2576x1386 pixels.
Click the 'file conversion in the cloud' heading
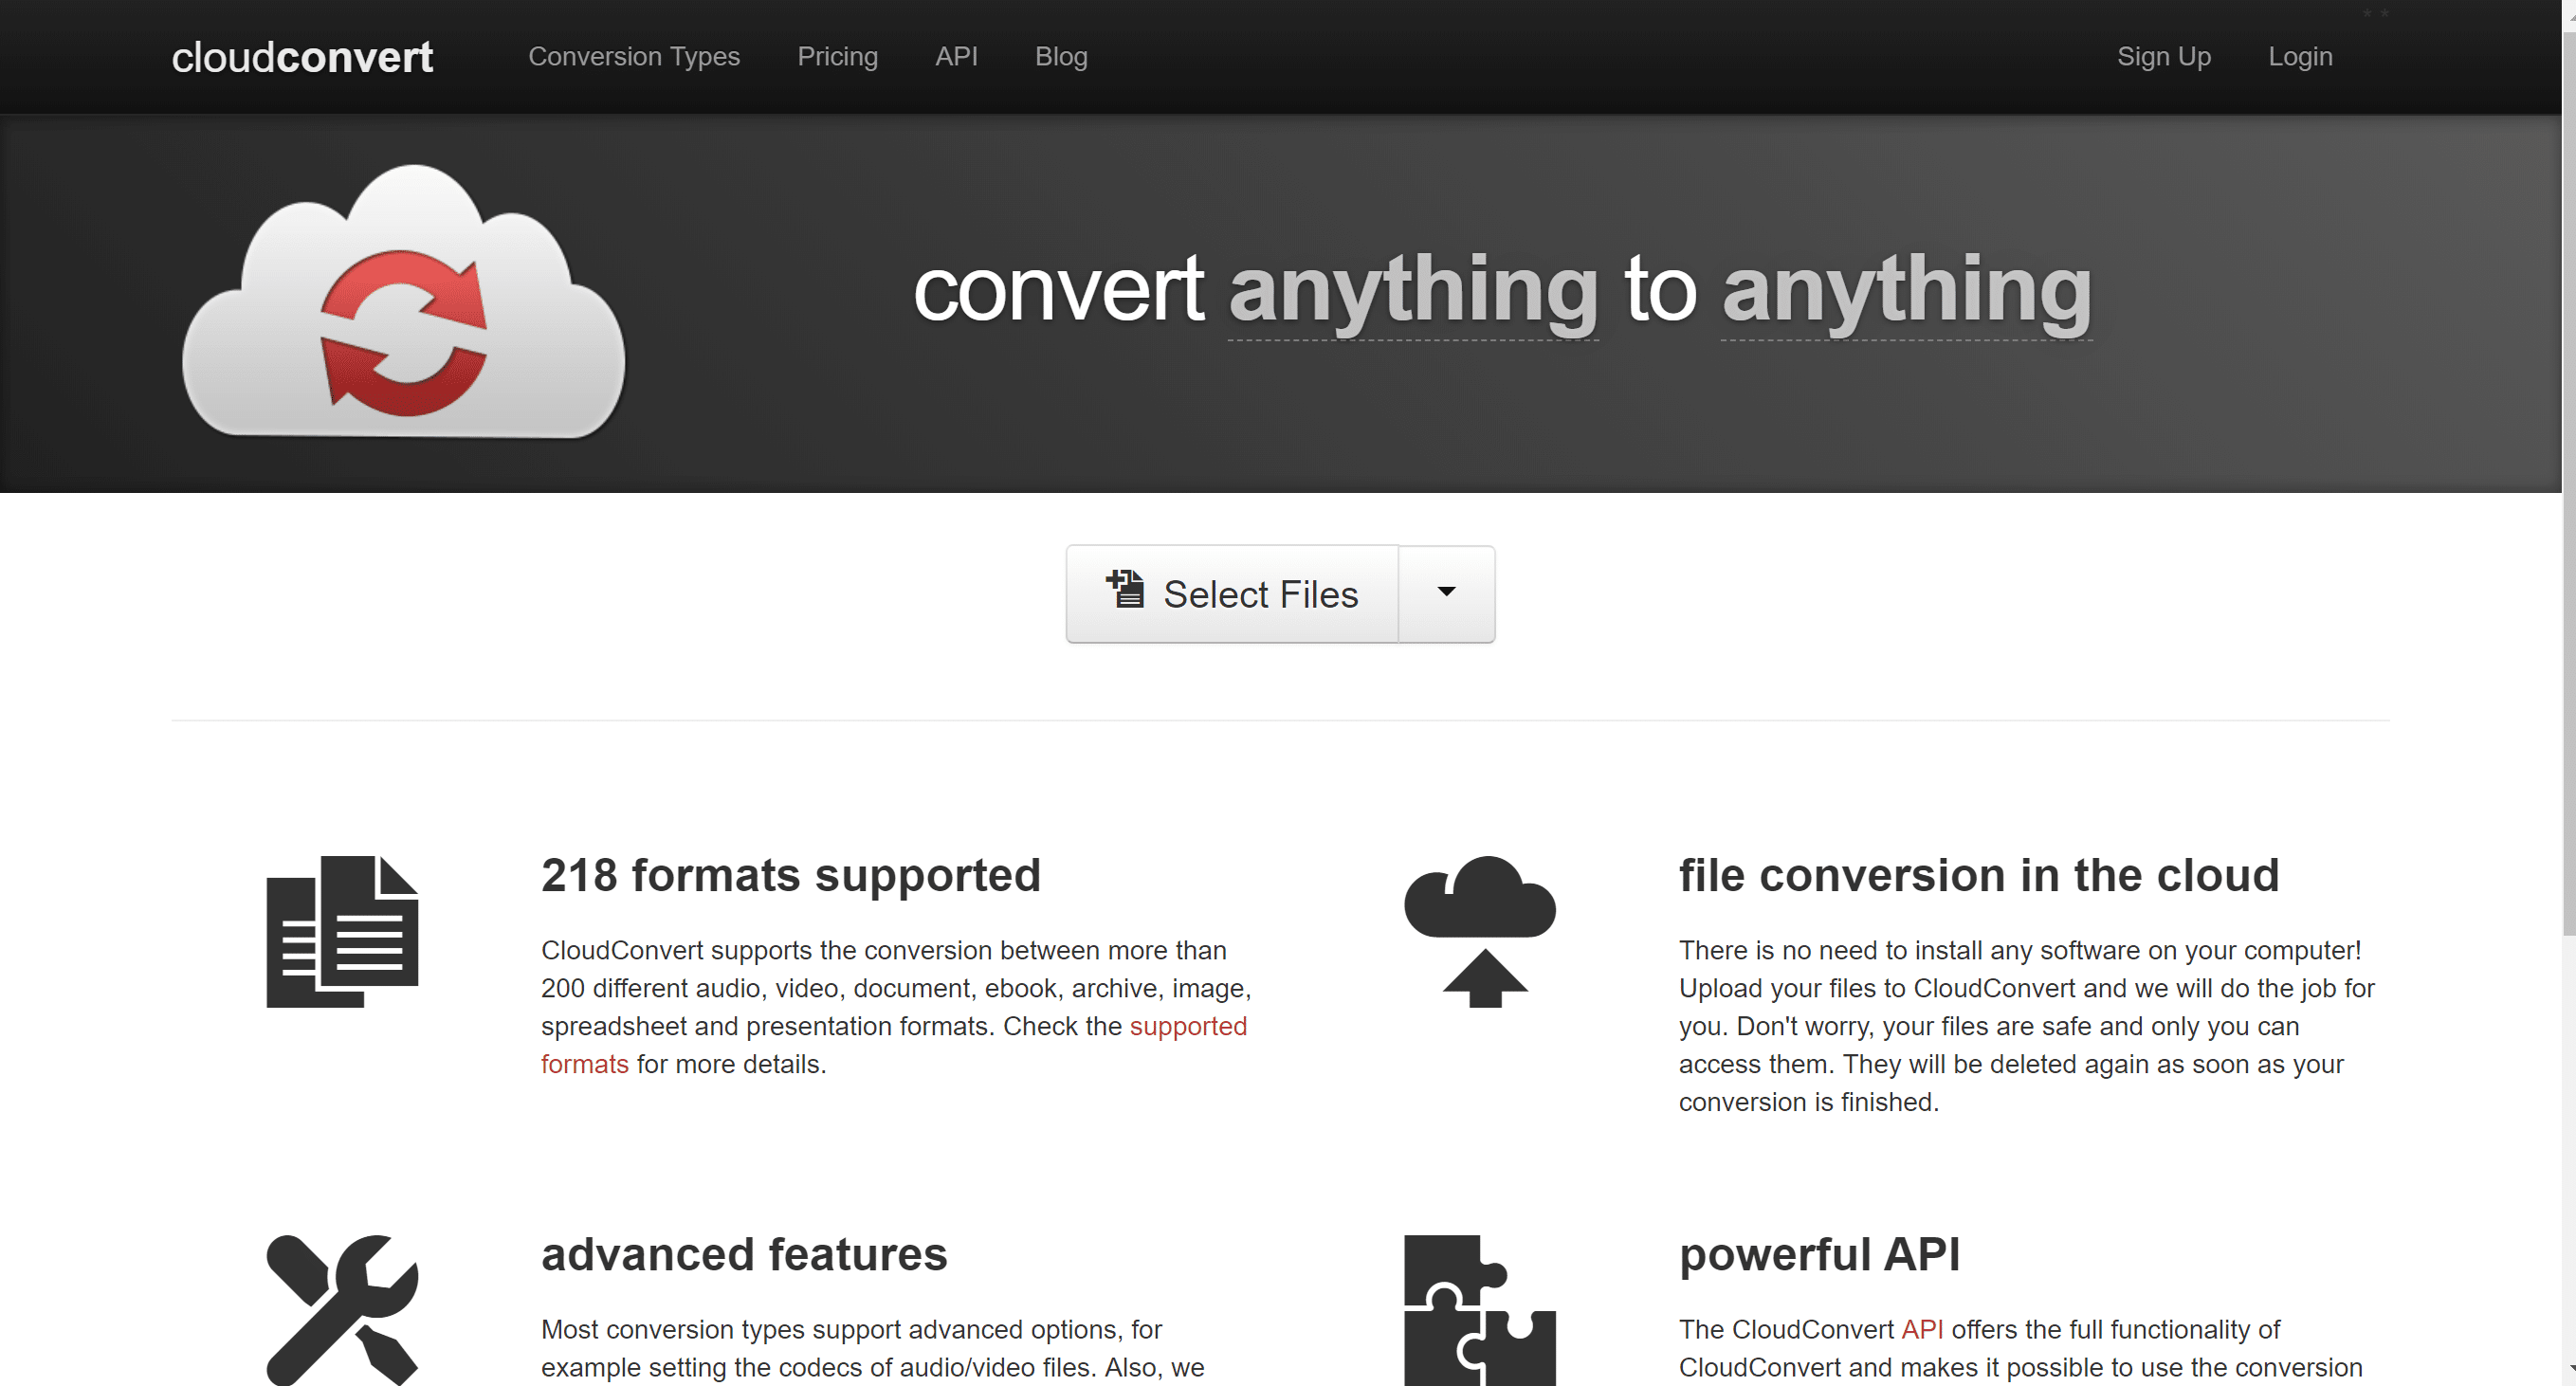(x=1979, y=876)
